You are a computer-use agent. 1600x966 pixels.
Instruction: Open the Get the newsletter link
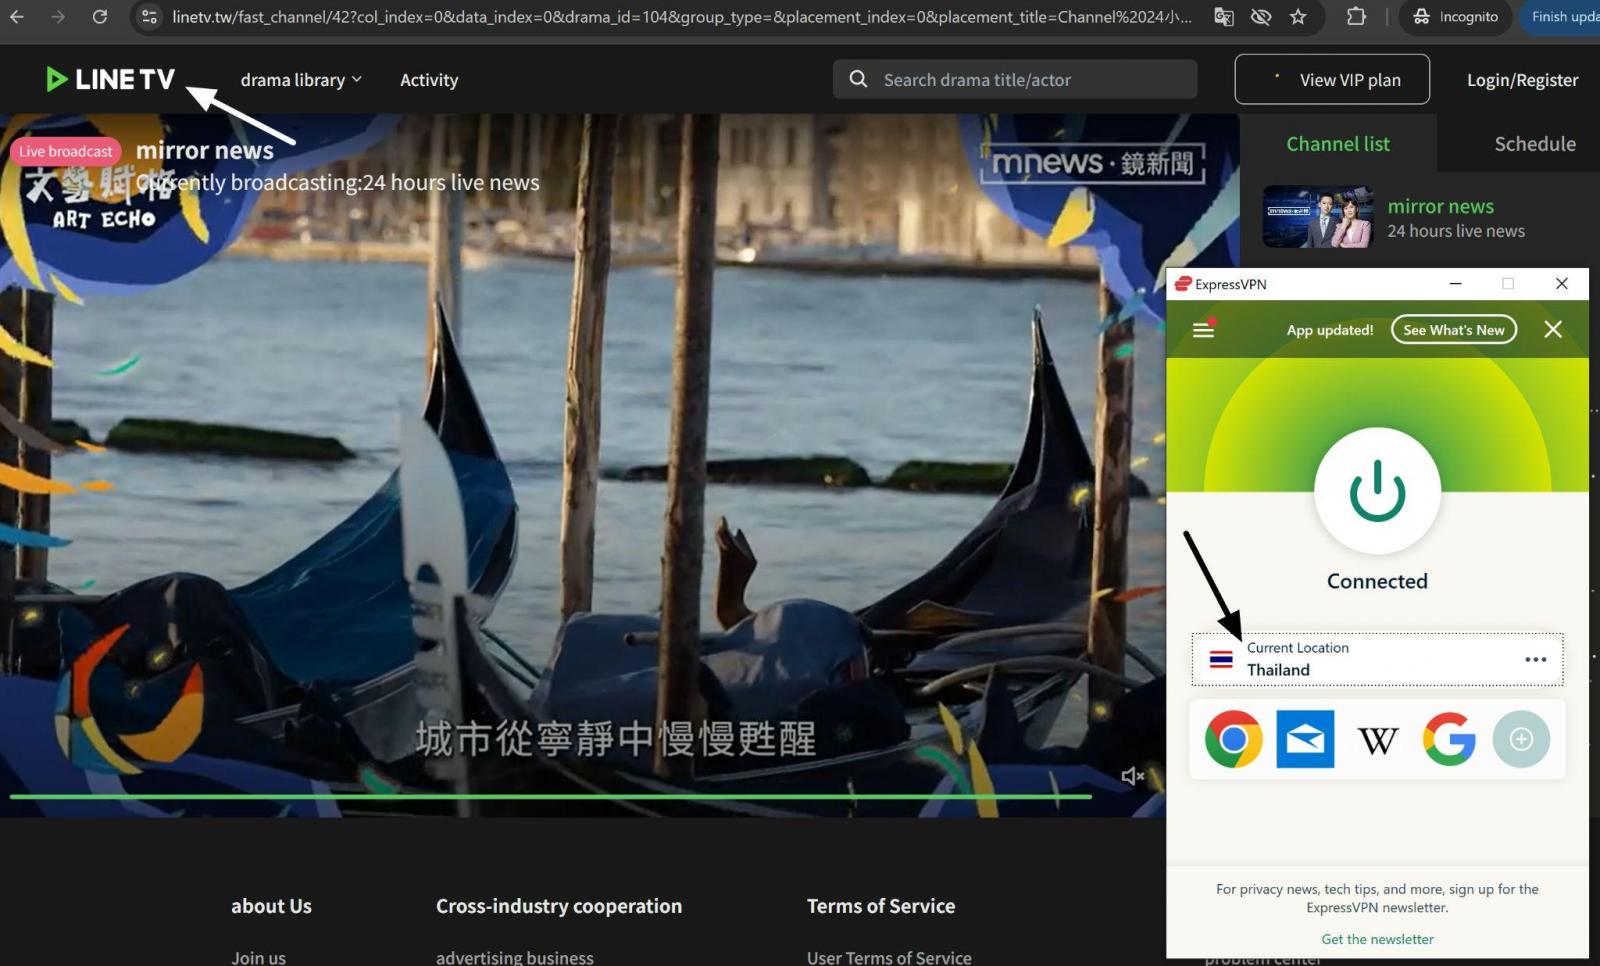pyautogui.click(x=1377, y=939)
